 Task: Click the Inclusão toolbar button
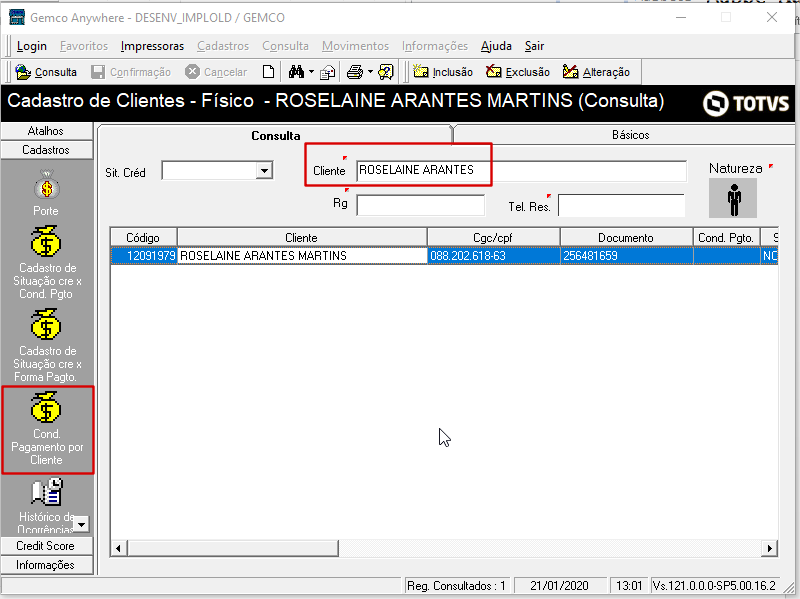pos(443,72)
